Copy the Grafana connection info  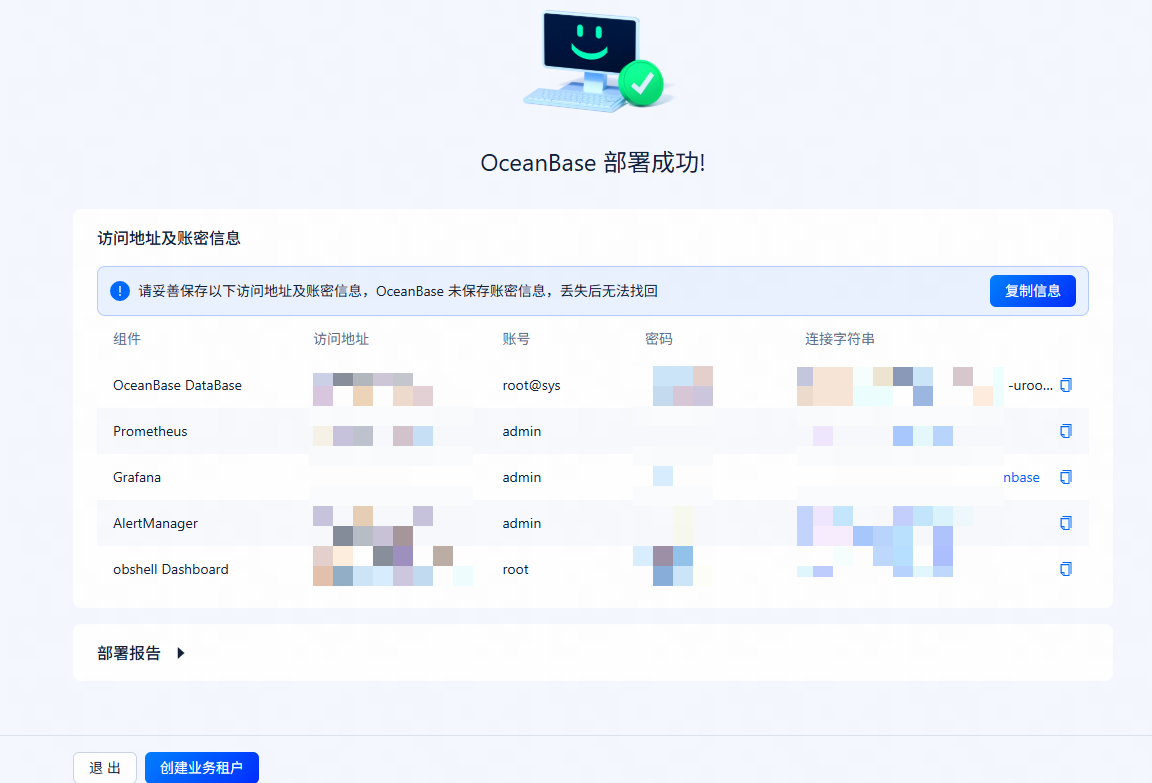(x=1066, y=477)
